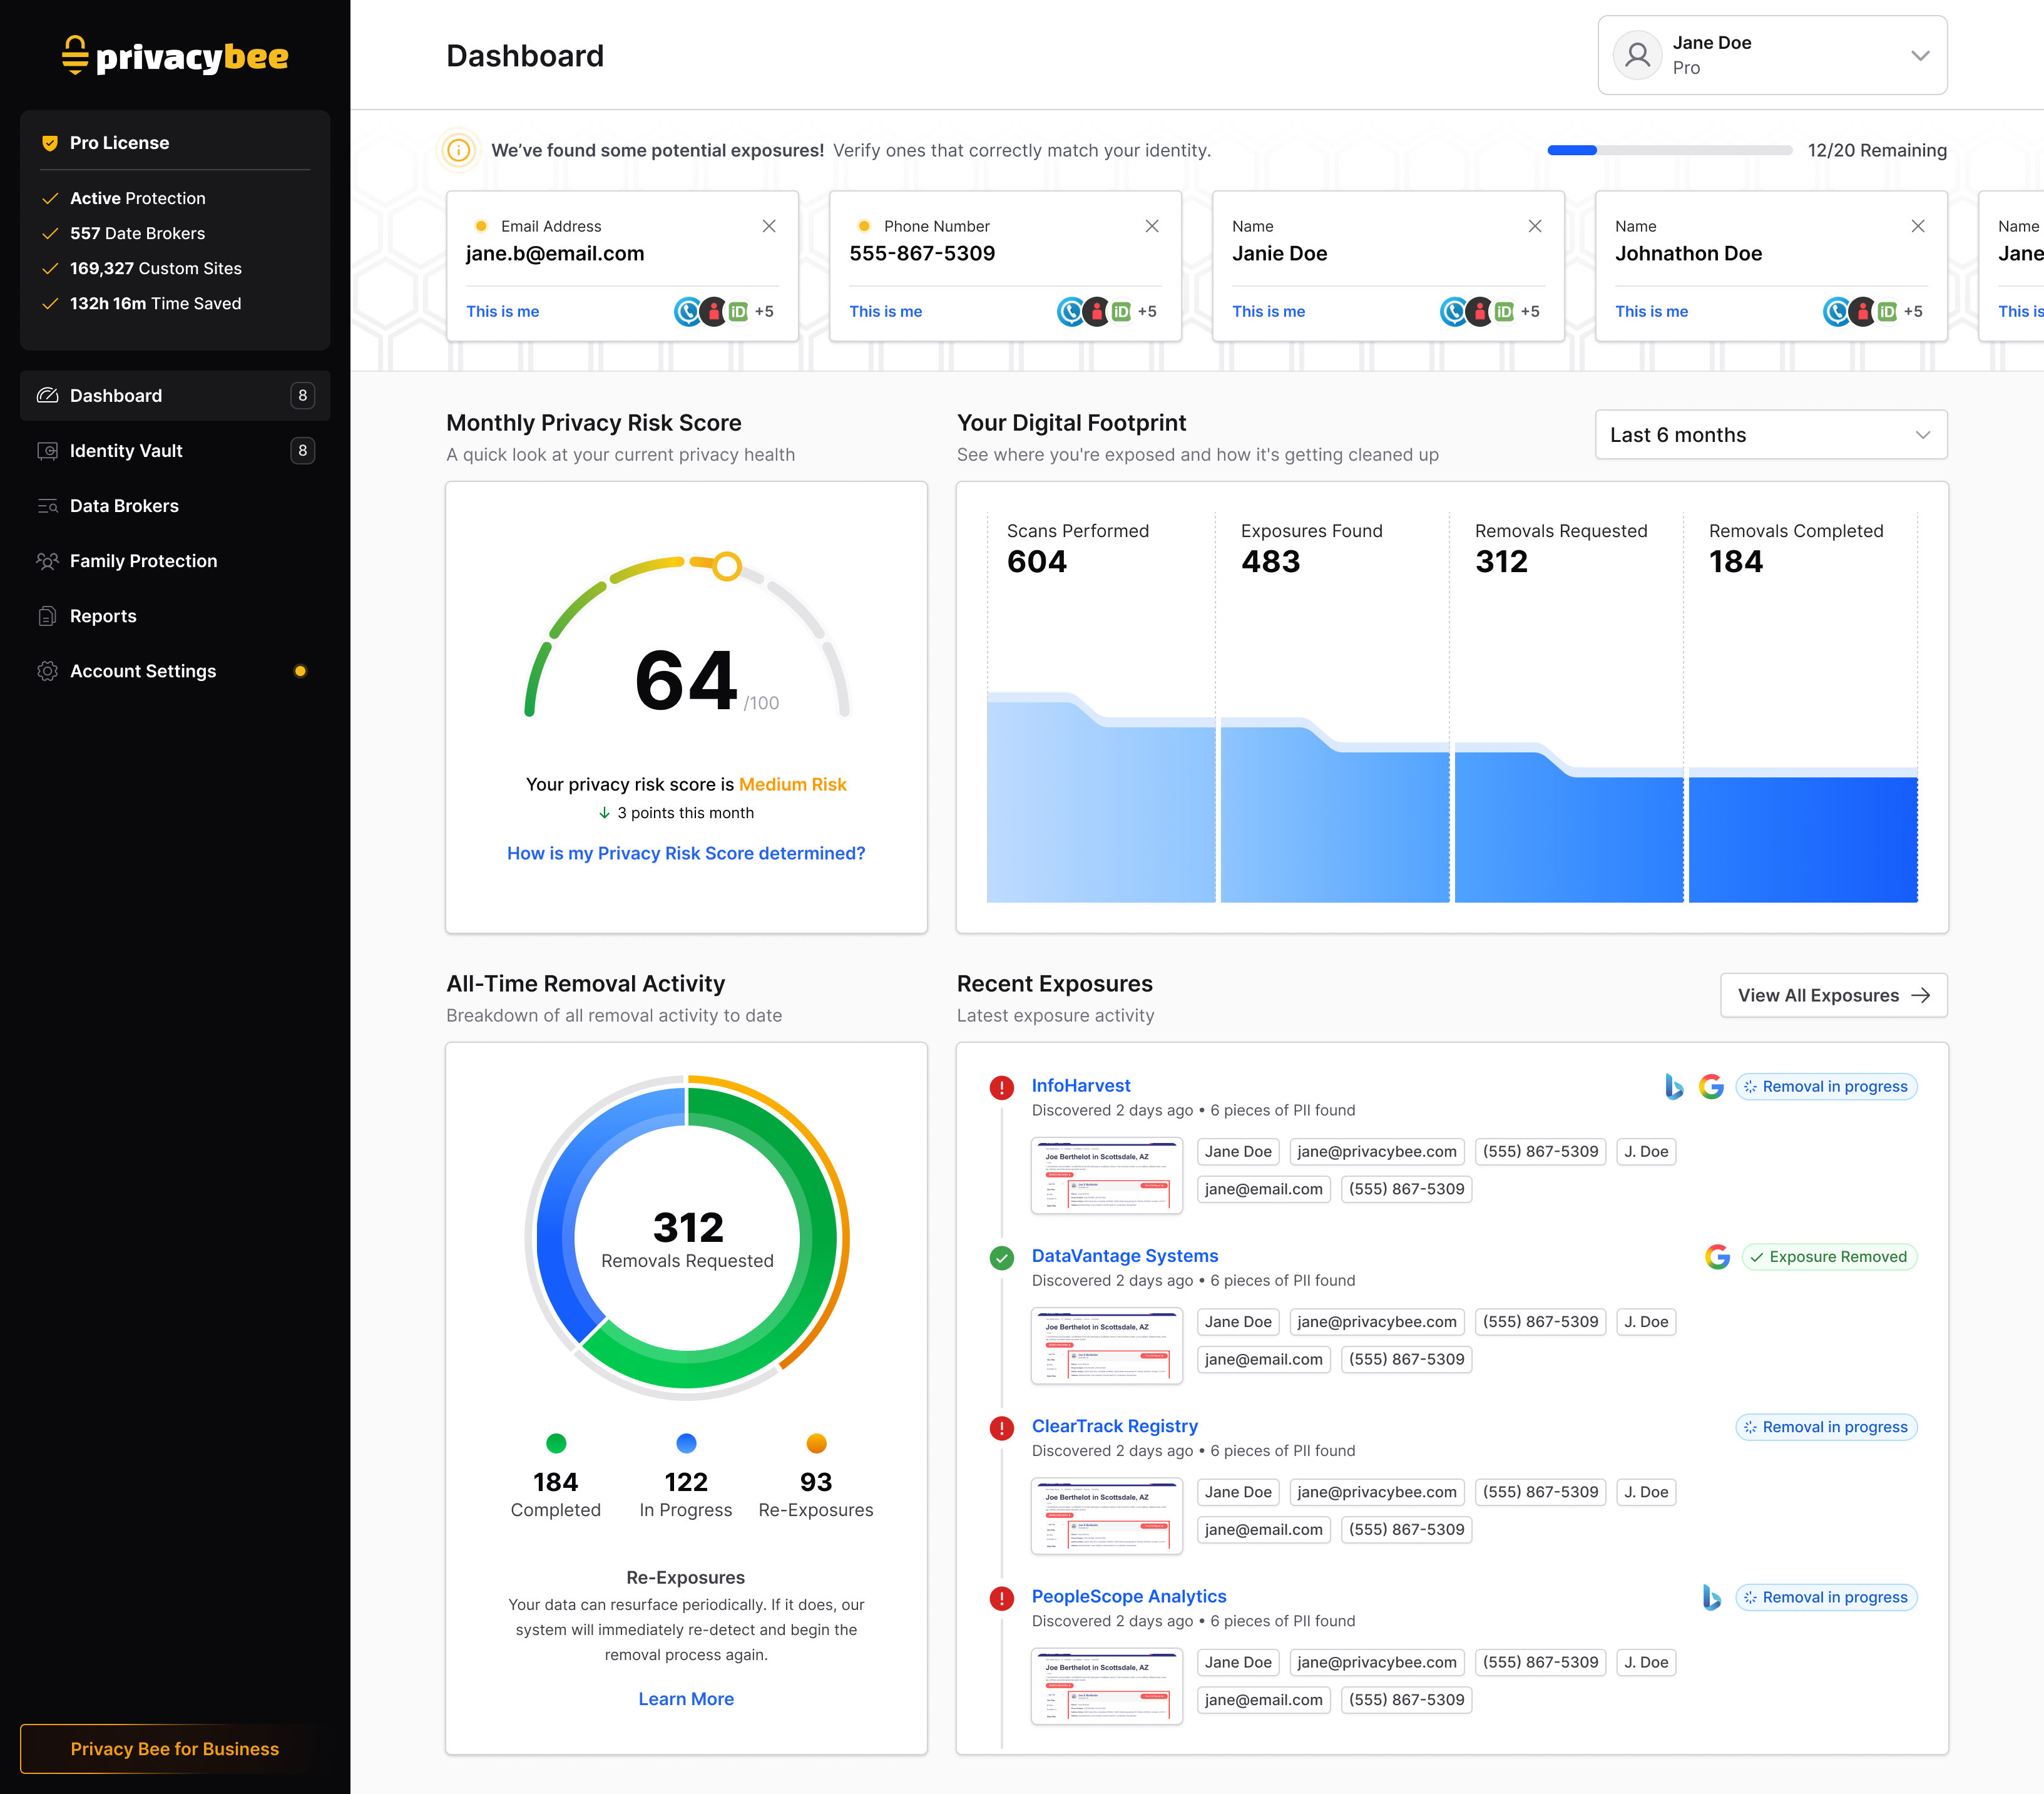Click the Reports document icon
2044x1794 pixels.
click(x=47, y=616)
